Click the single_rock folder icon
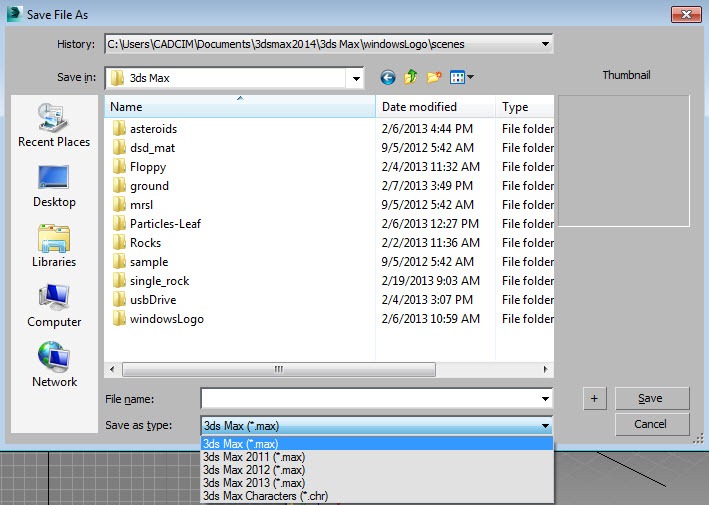Screen dimensions: 709x505 click(x=119, y=280)
